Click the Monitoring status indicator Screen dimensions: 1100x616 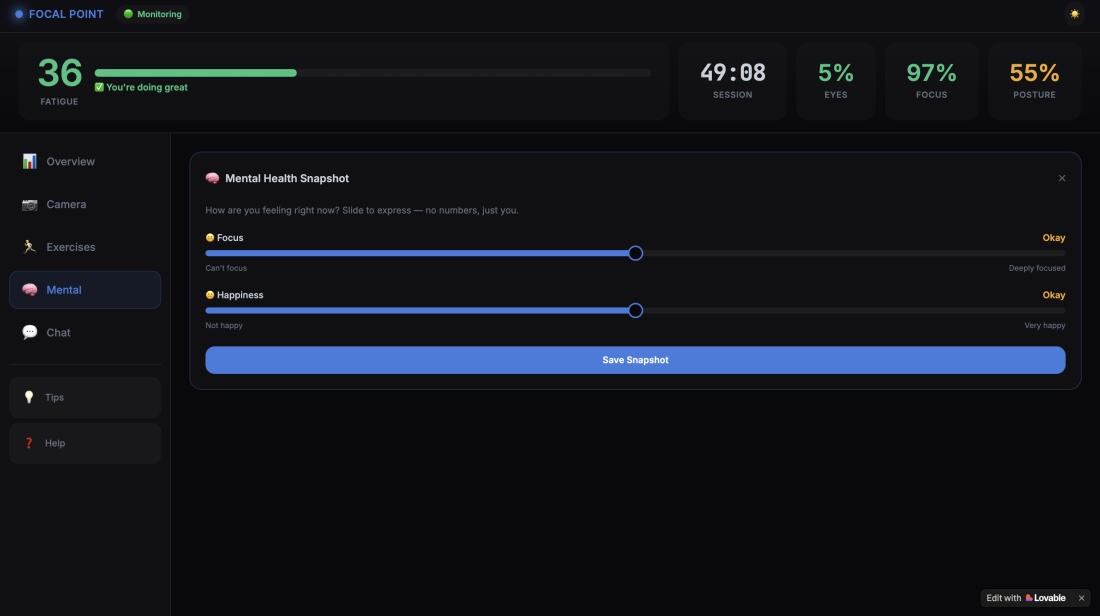pyautogui.click(x=153, y=14)
